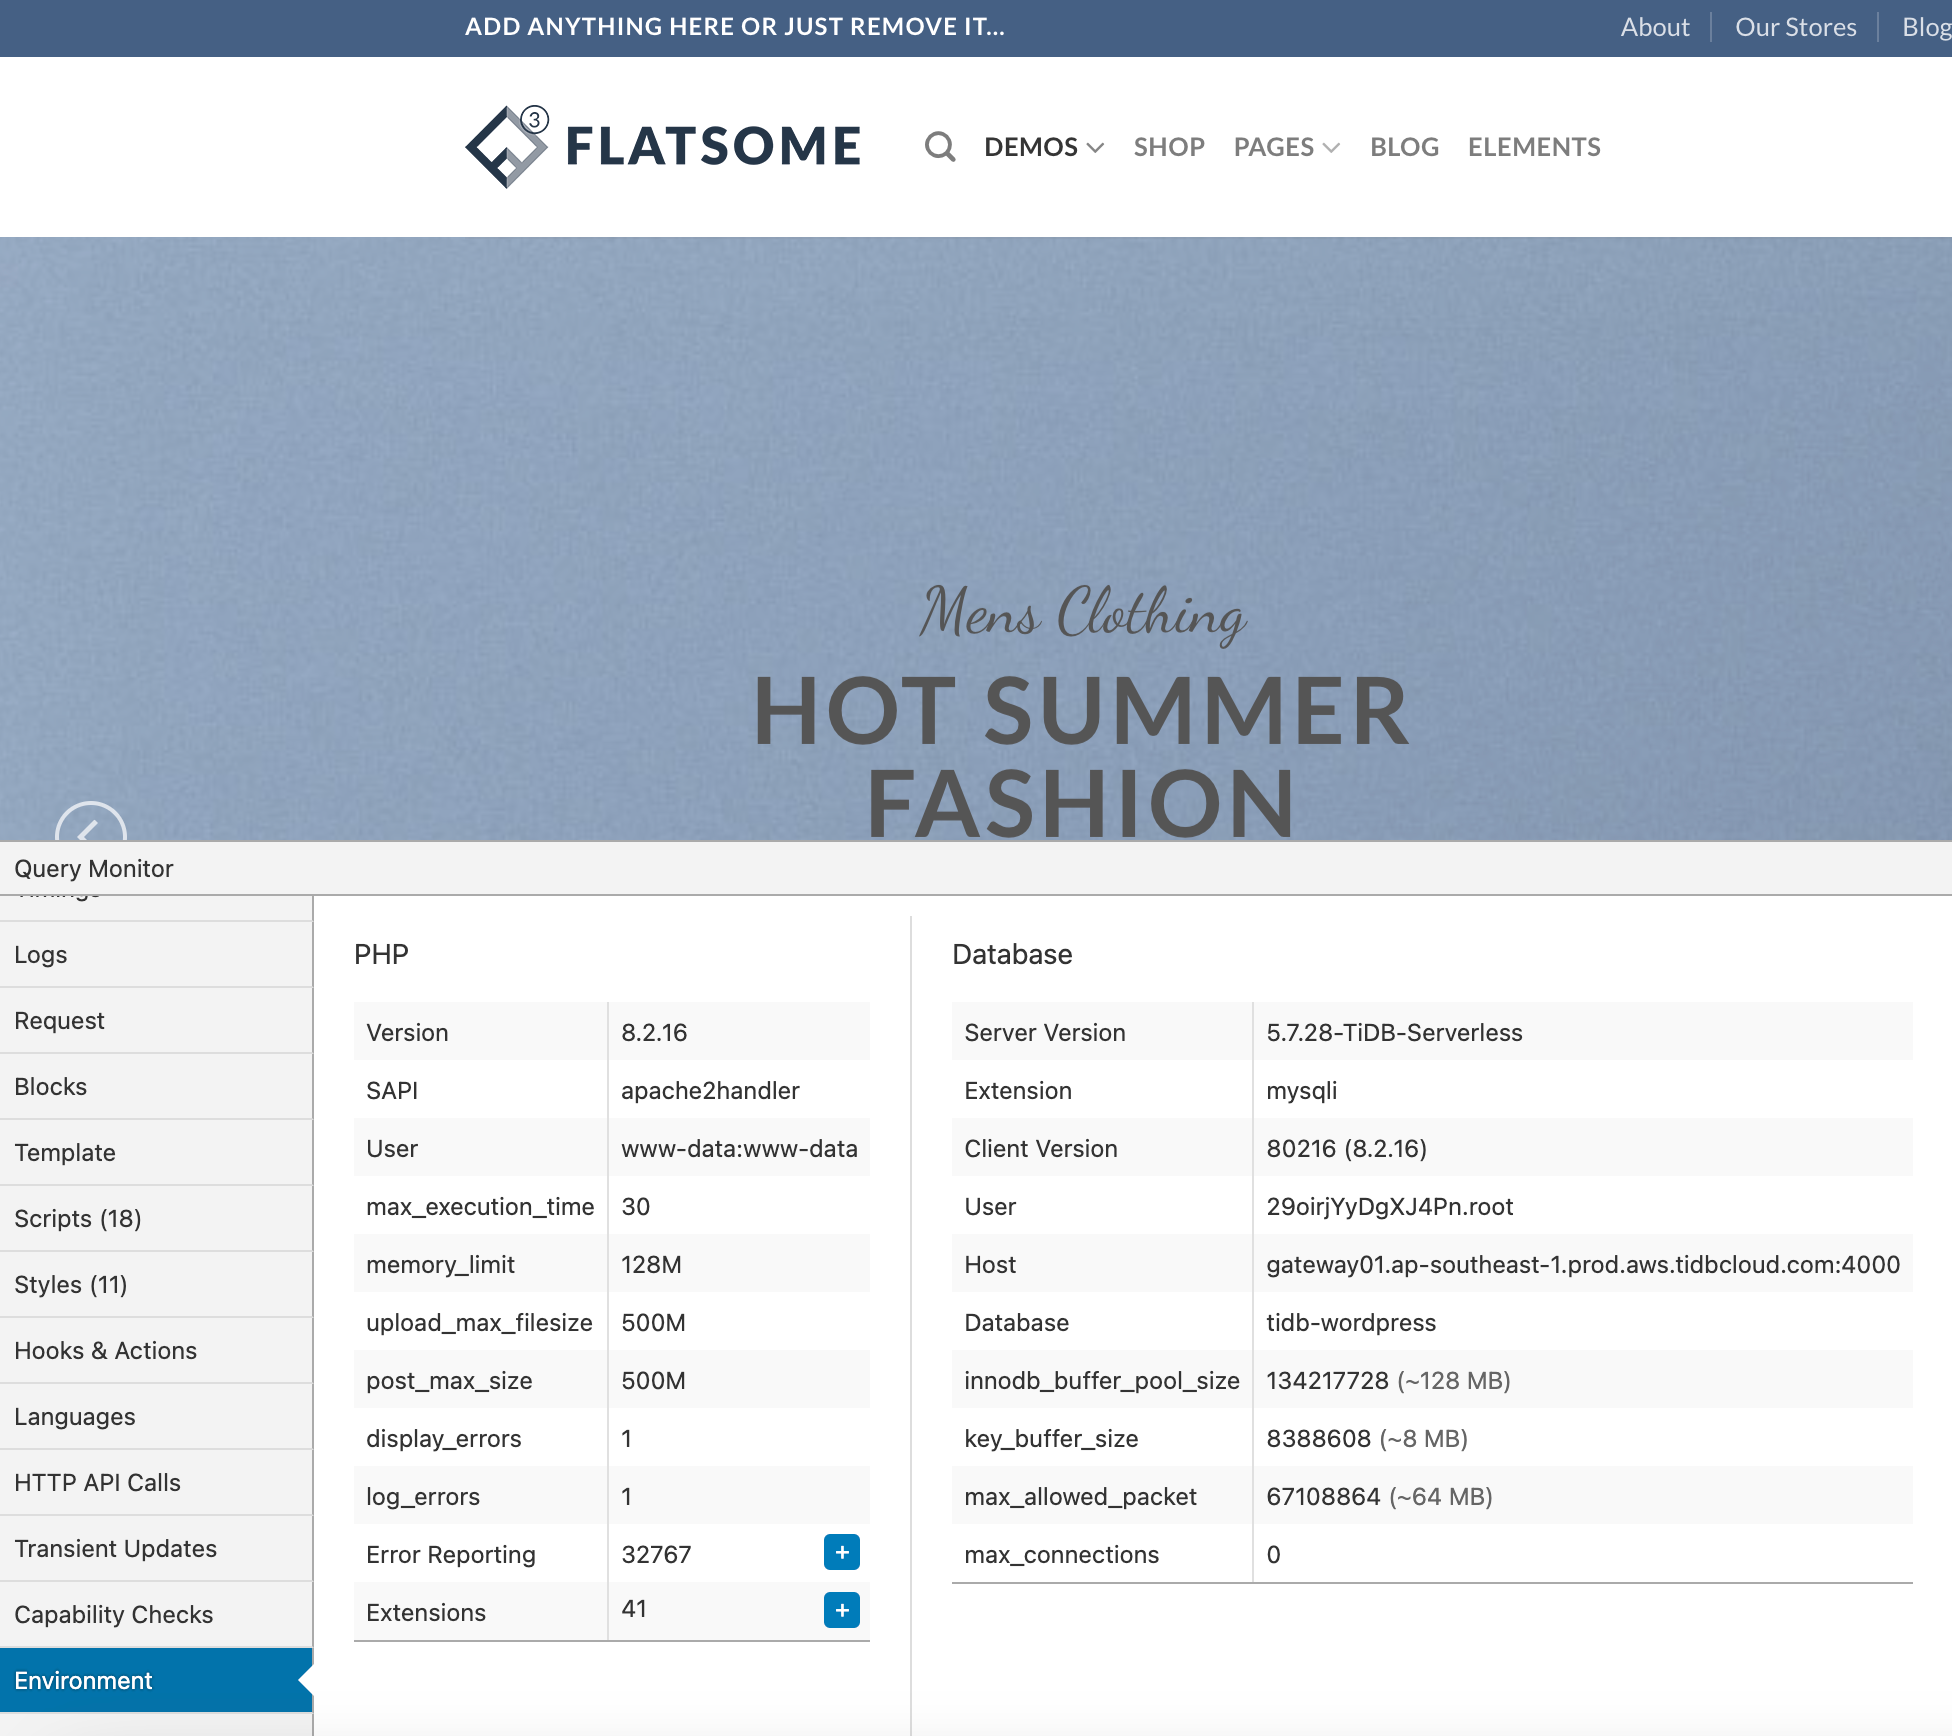
Task: Click the PHP section heading
Action: (x=381, y=954)
